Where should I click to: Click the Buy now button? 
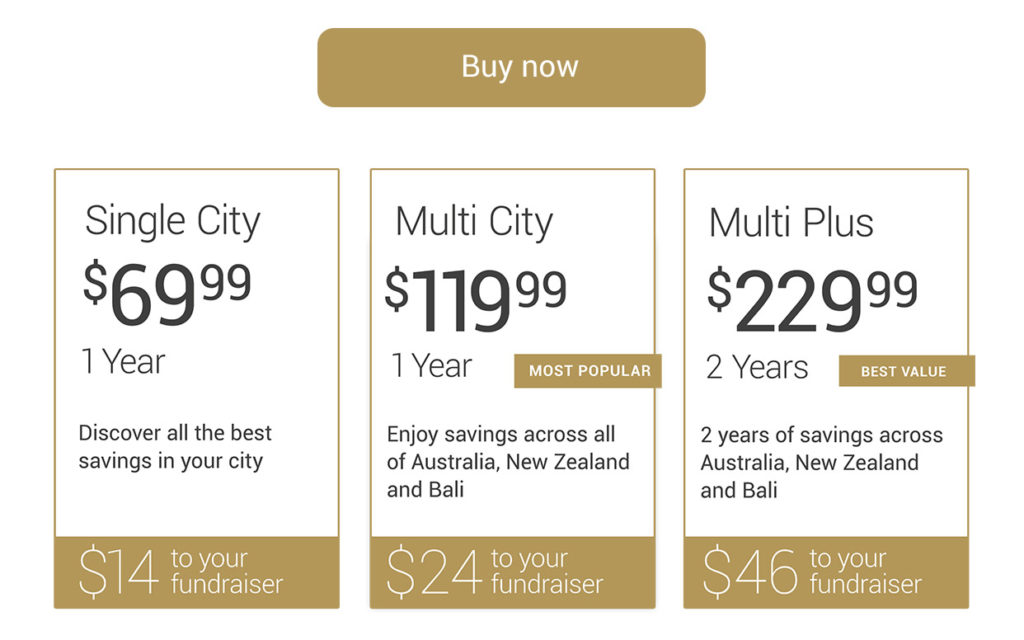(x=511, y=67)
